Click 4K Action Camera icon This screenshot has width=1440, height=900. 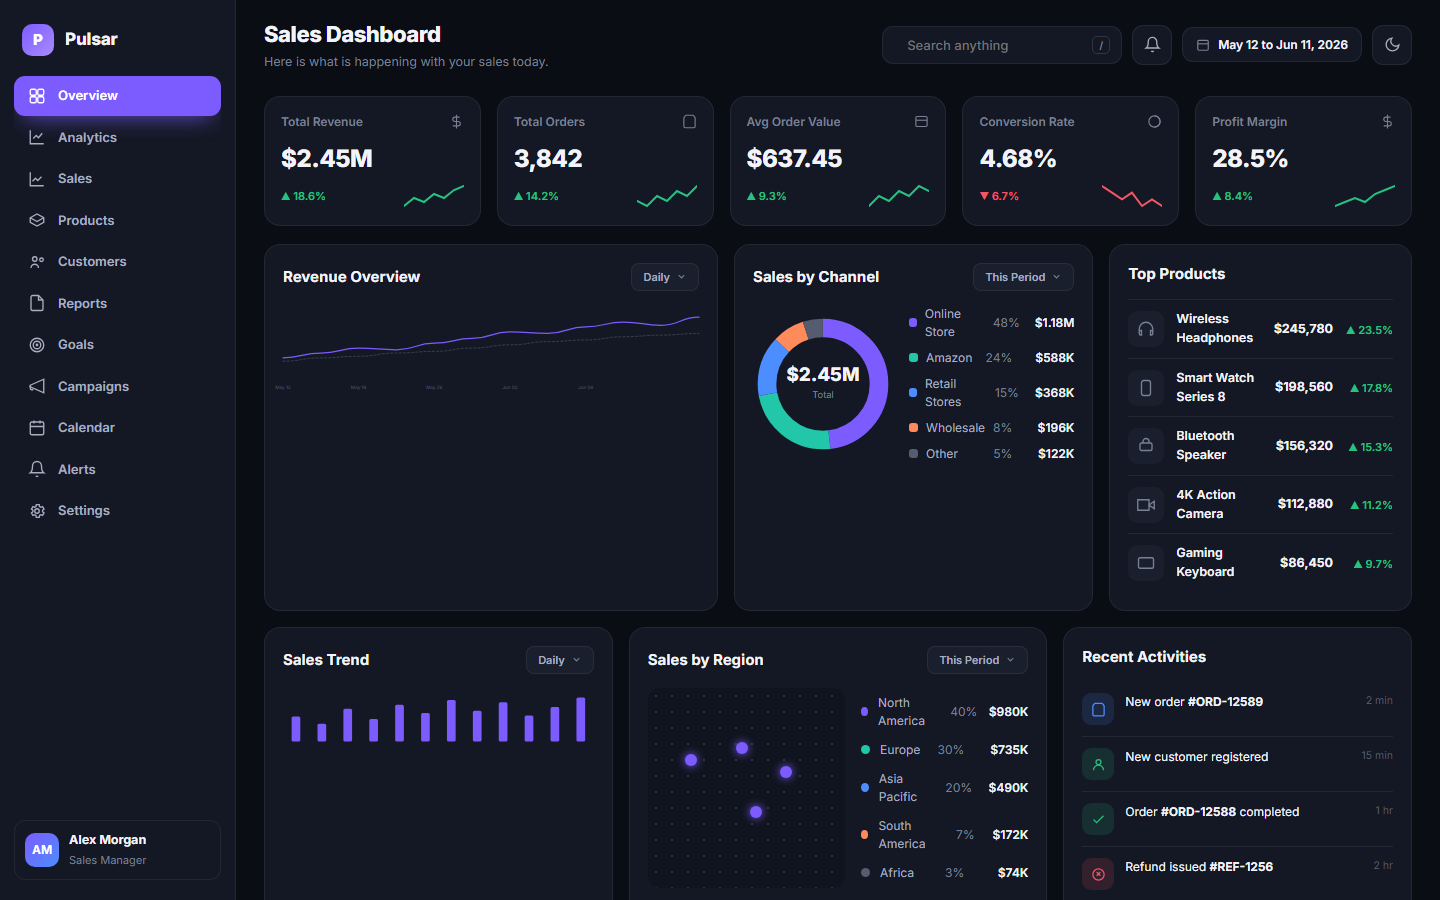(x=1146, y=504)
